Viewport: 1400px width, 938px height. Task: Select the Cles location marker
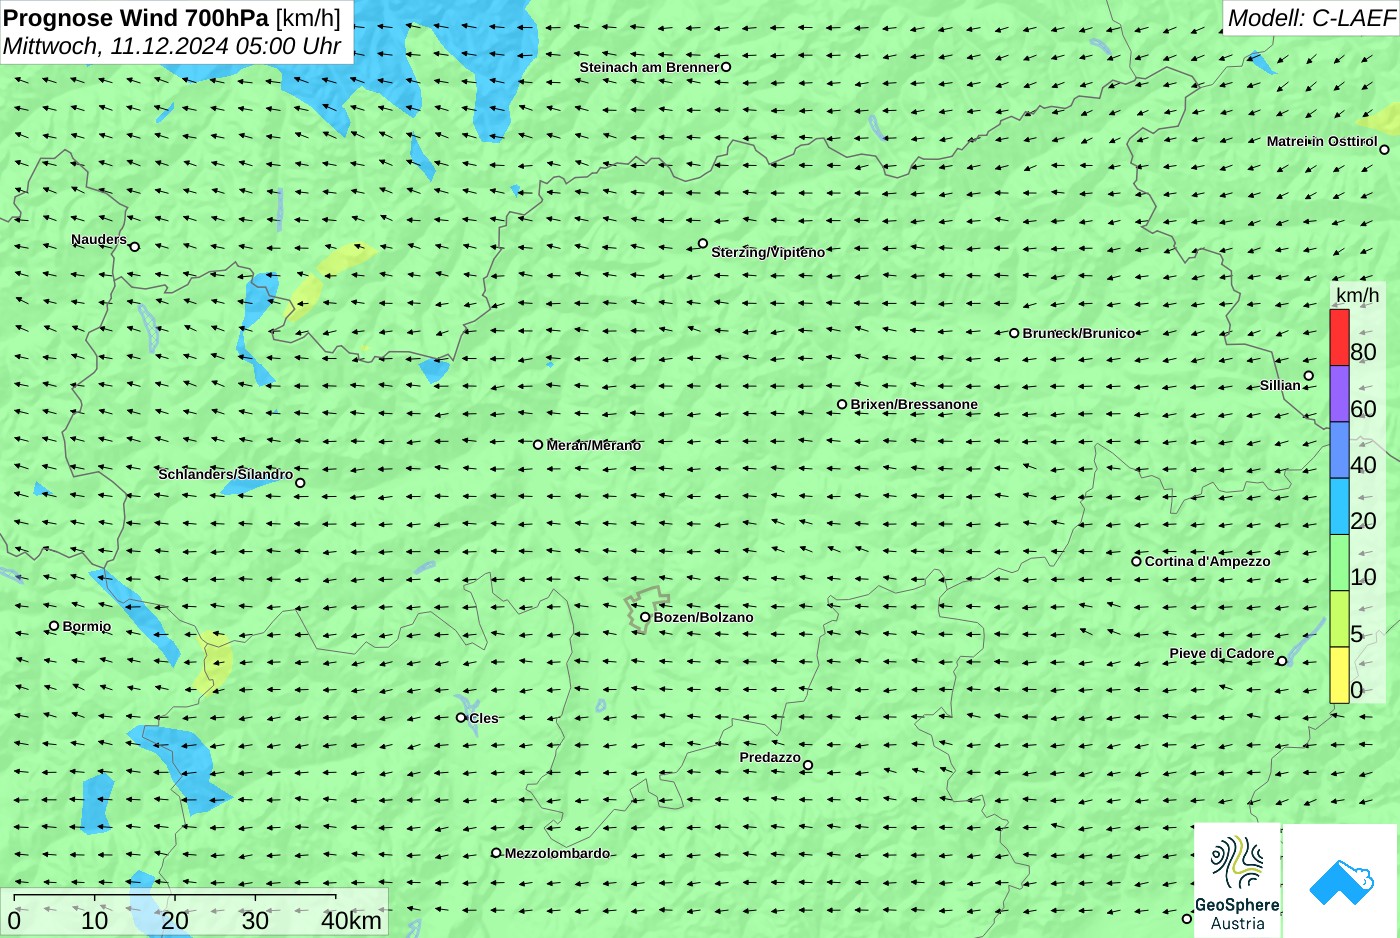pos(461,717)
